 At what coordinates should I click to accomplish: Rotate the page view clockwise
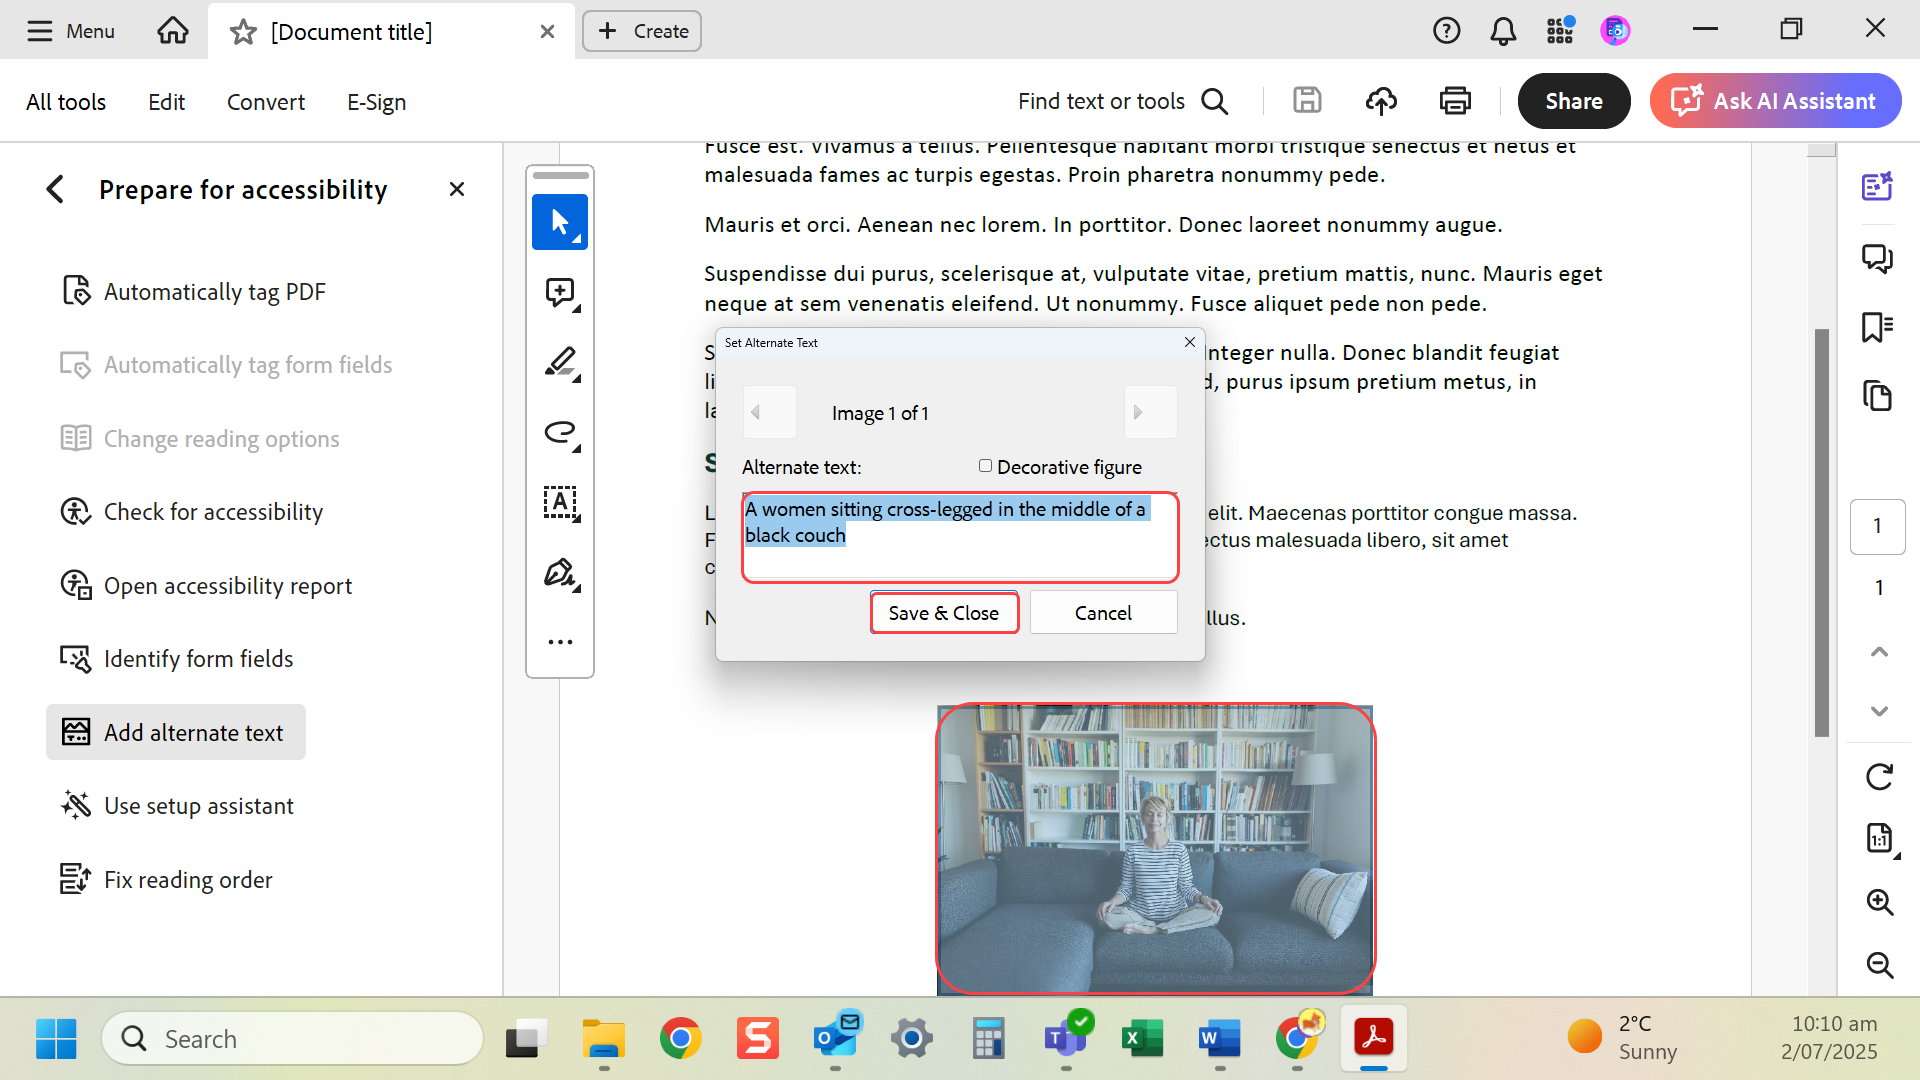tap(1879, 777)
